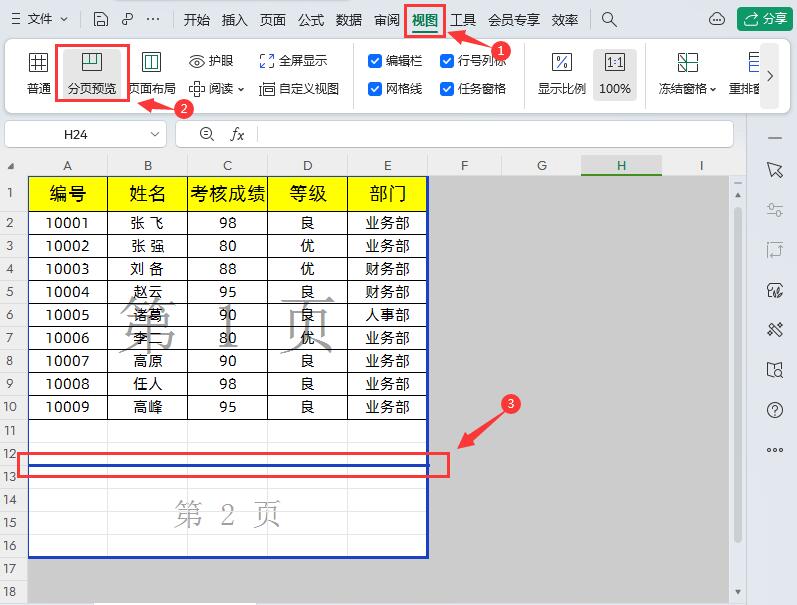Open the Efficiency (效率) tab
The height and width of the screenshot is (605, 797).
point(565,20)
